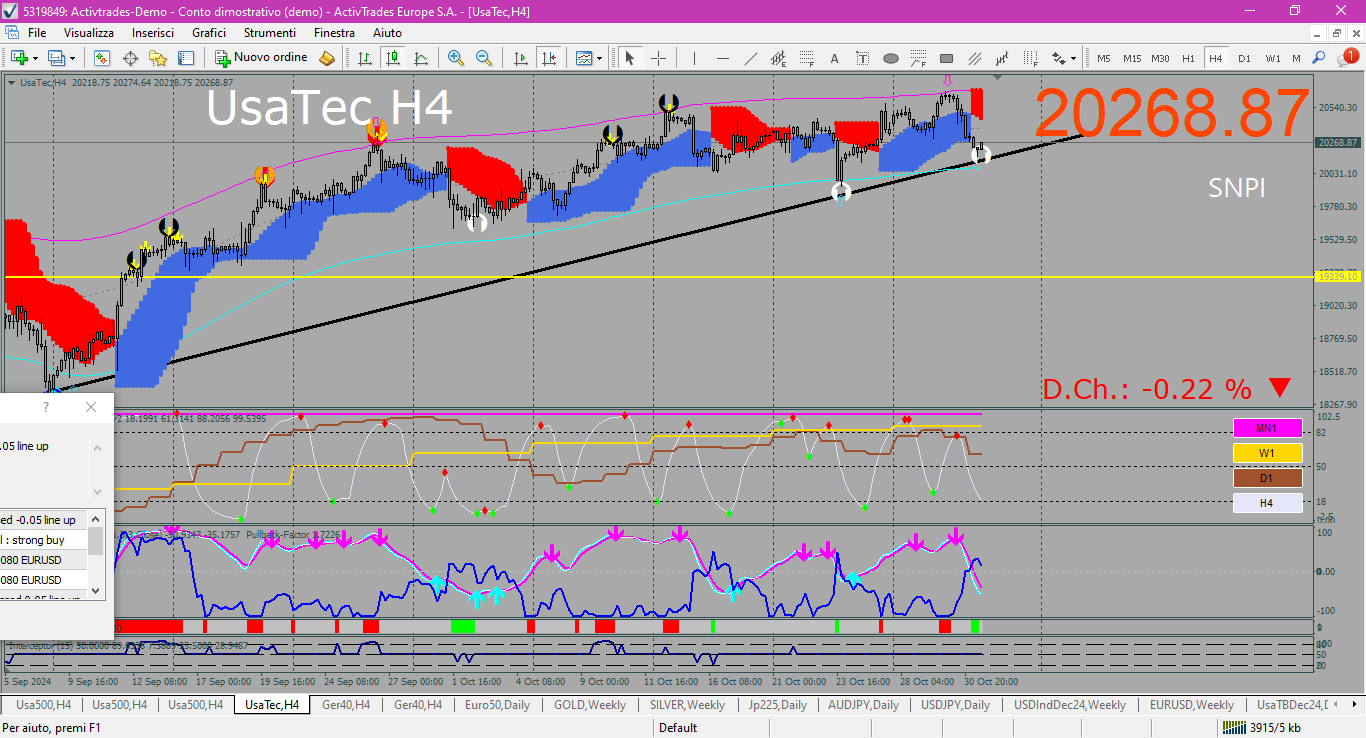Show the Terminal panel icon
The height and width of the screenshot is (738, 1366).
tap(186, 58)
